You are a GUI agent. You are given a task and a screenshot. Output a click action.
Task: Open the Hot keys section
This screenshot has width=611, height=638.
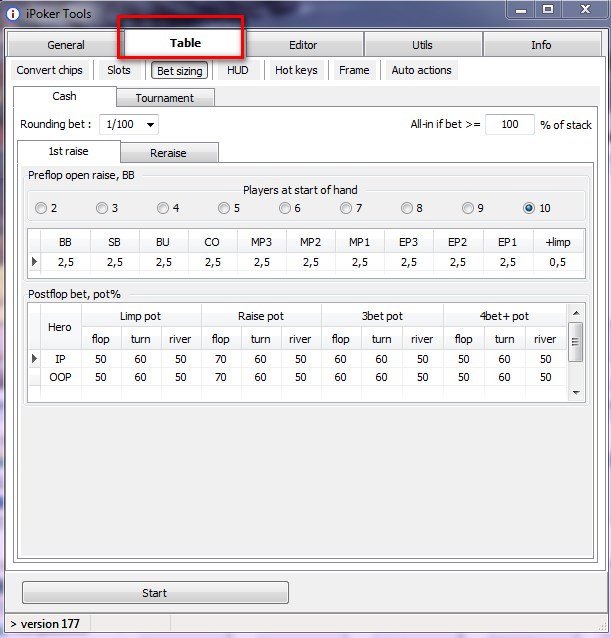click(x=296, y=70)
